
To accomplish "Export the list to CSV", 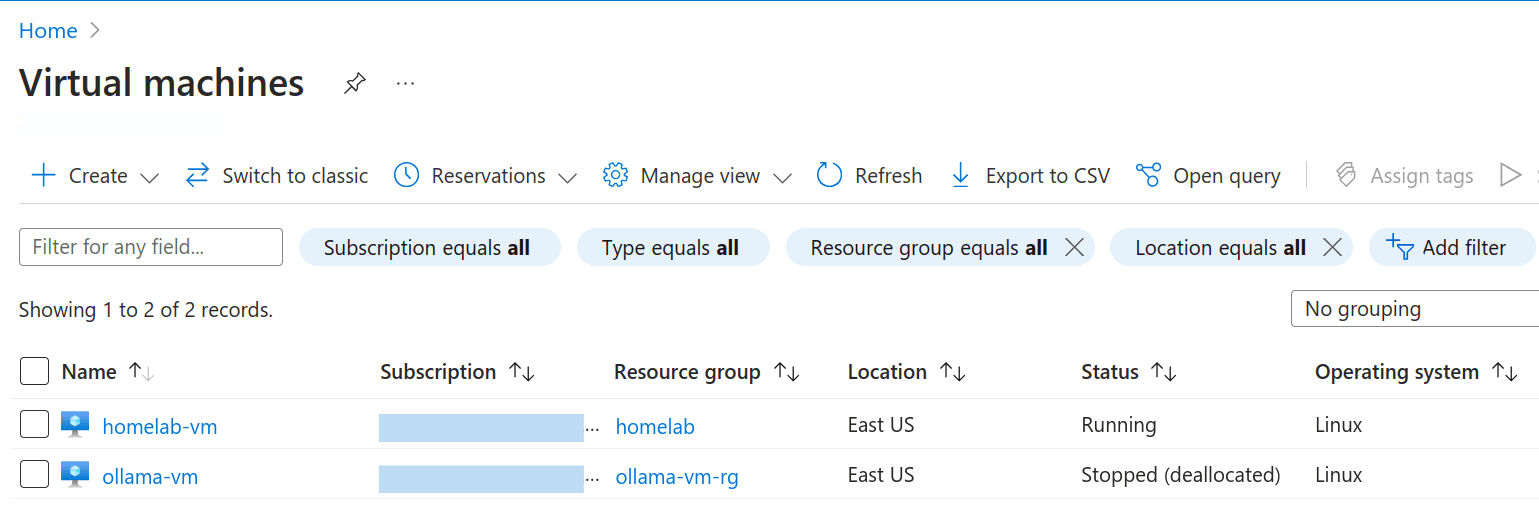I will click(x=1029, y=176).
